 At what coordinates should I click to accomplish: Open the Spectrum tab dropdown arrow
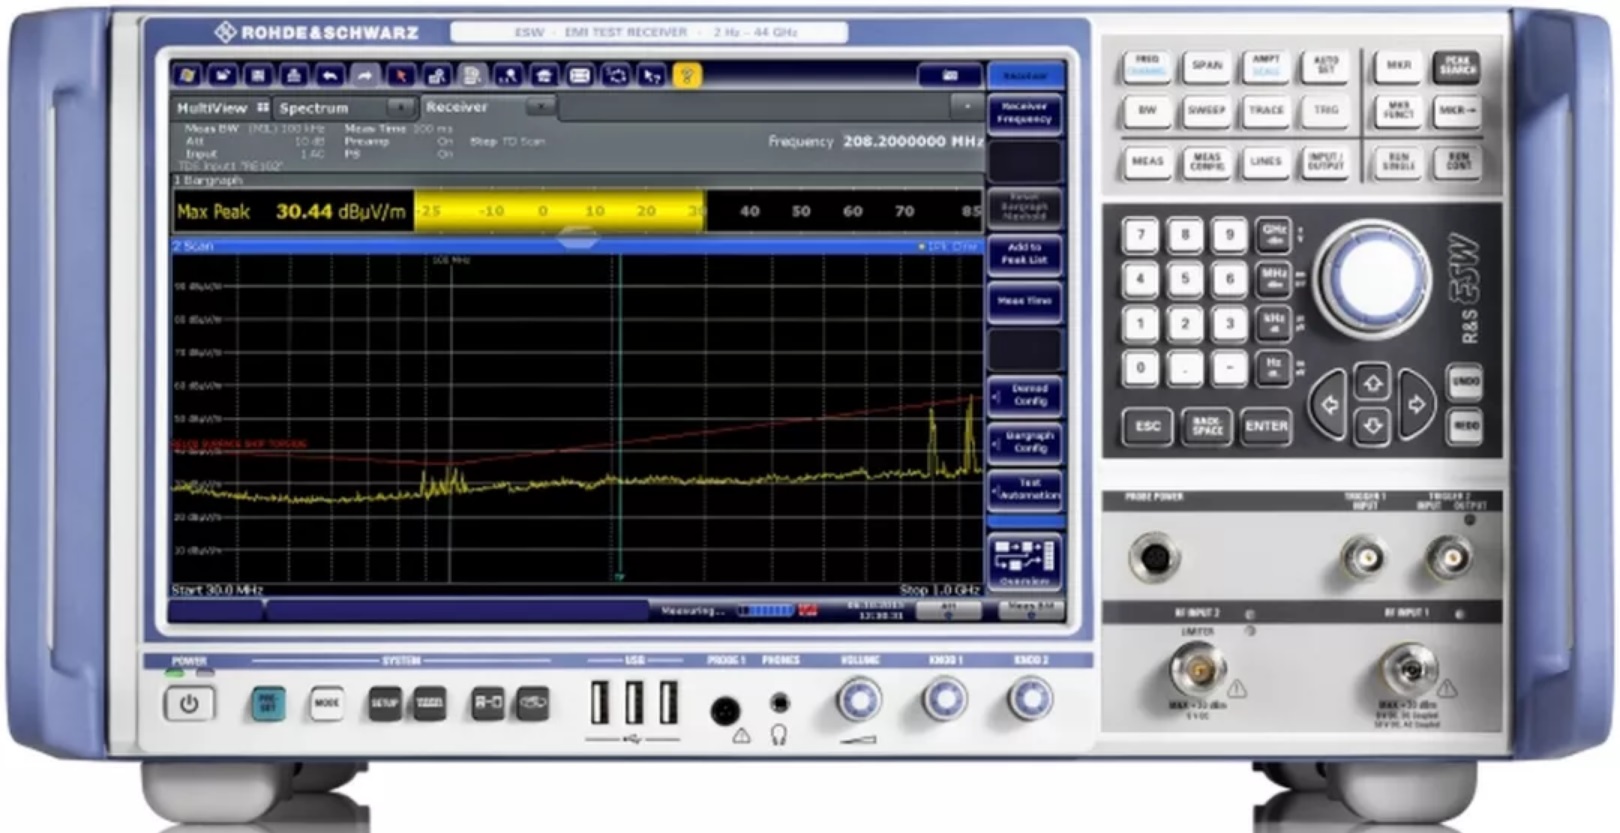tap(400, 107)
